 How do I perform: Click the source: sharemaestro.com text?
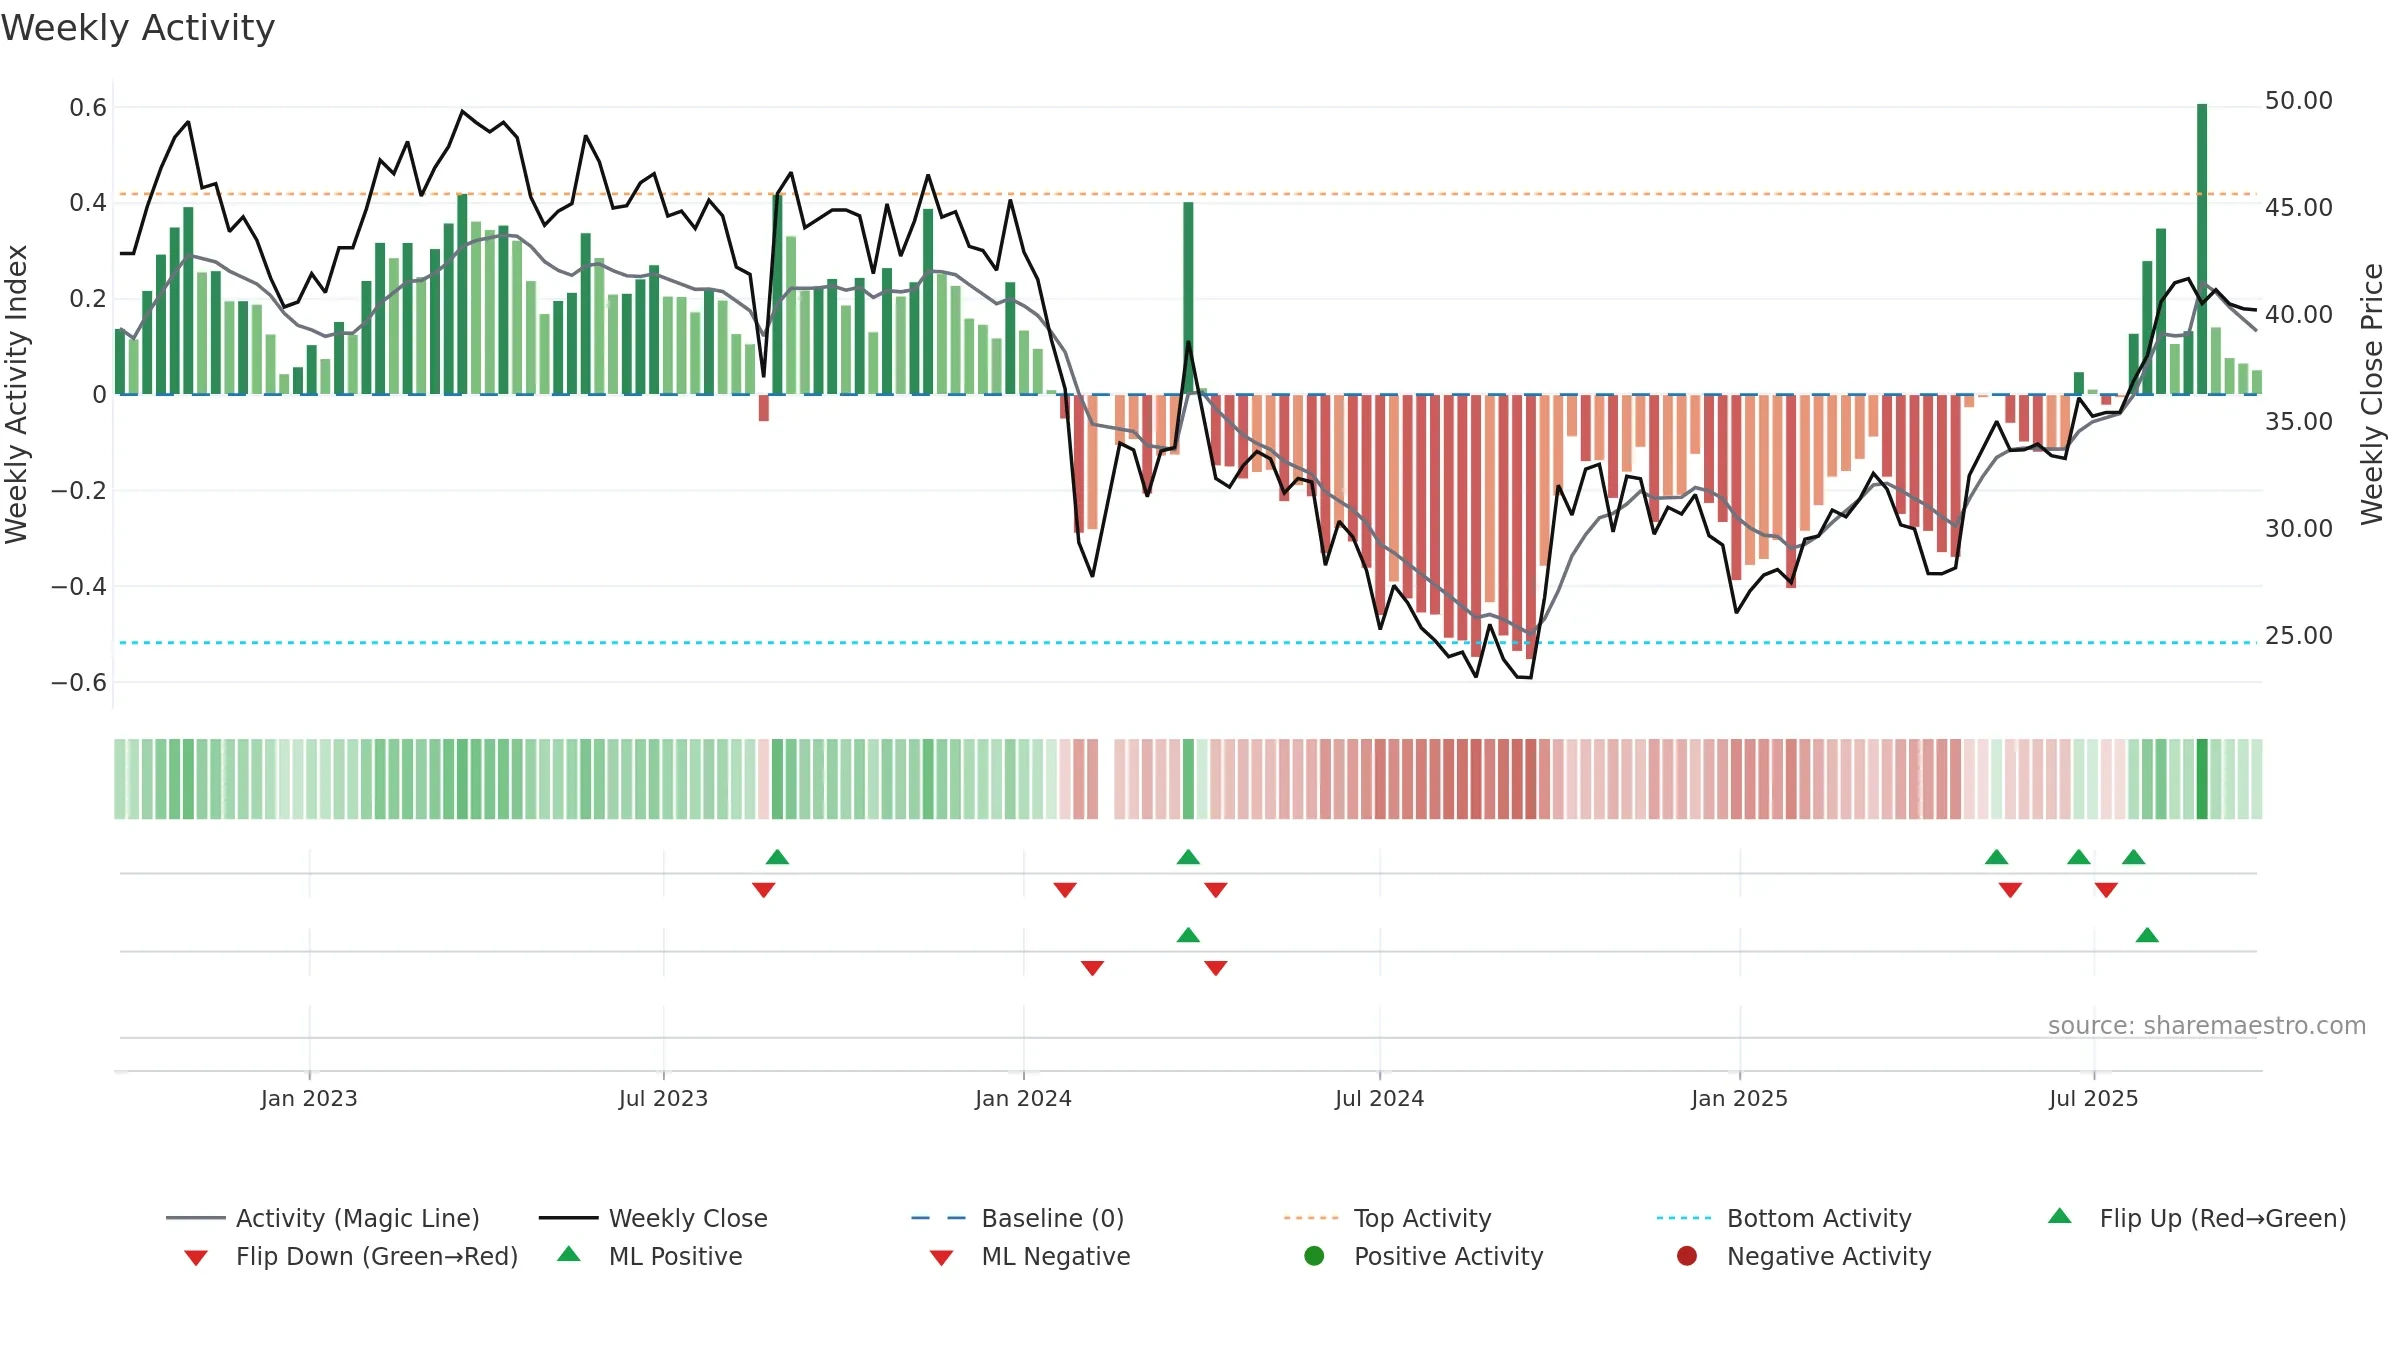click(2207, 1025)
